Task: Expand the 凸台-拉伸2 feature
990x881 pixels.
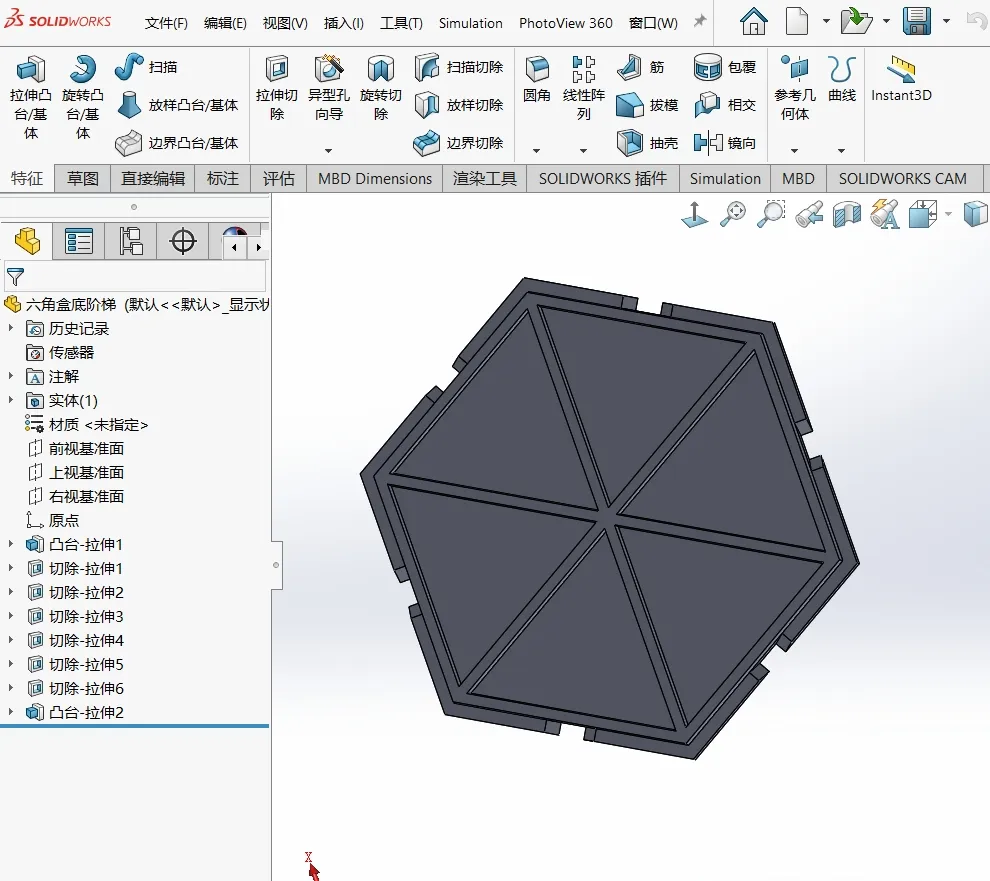Action: tap(11, 712)
